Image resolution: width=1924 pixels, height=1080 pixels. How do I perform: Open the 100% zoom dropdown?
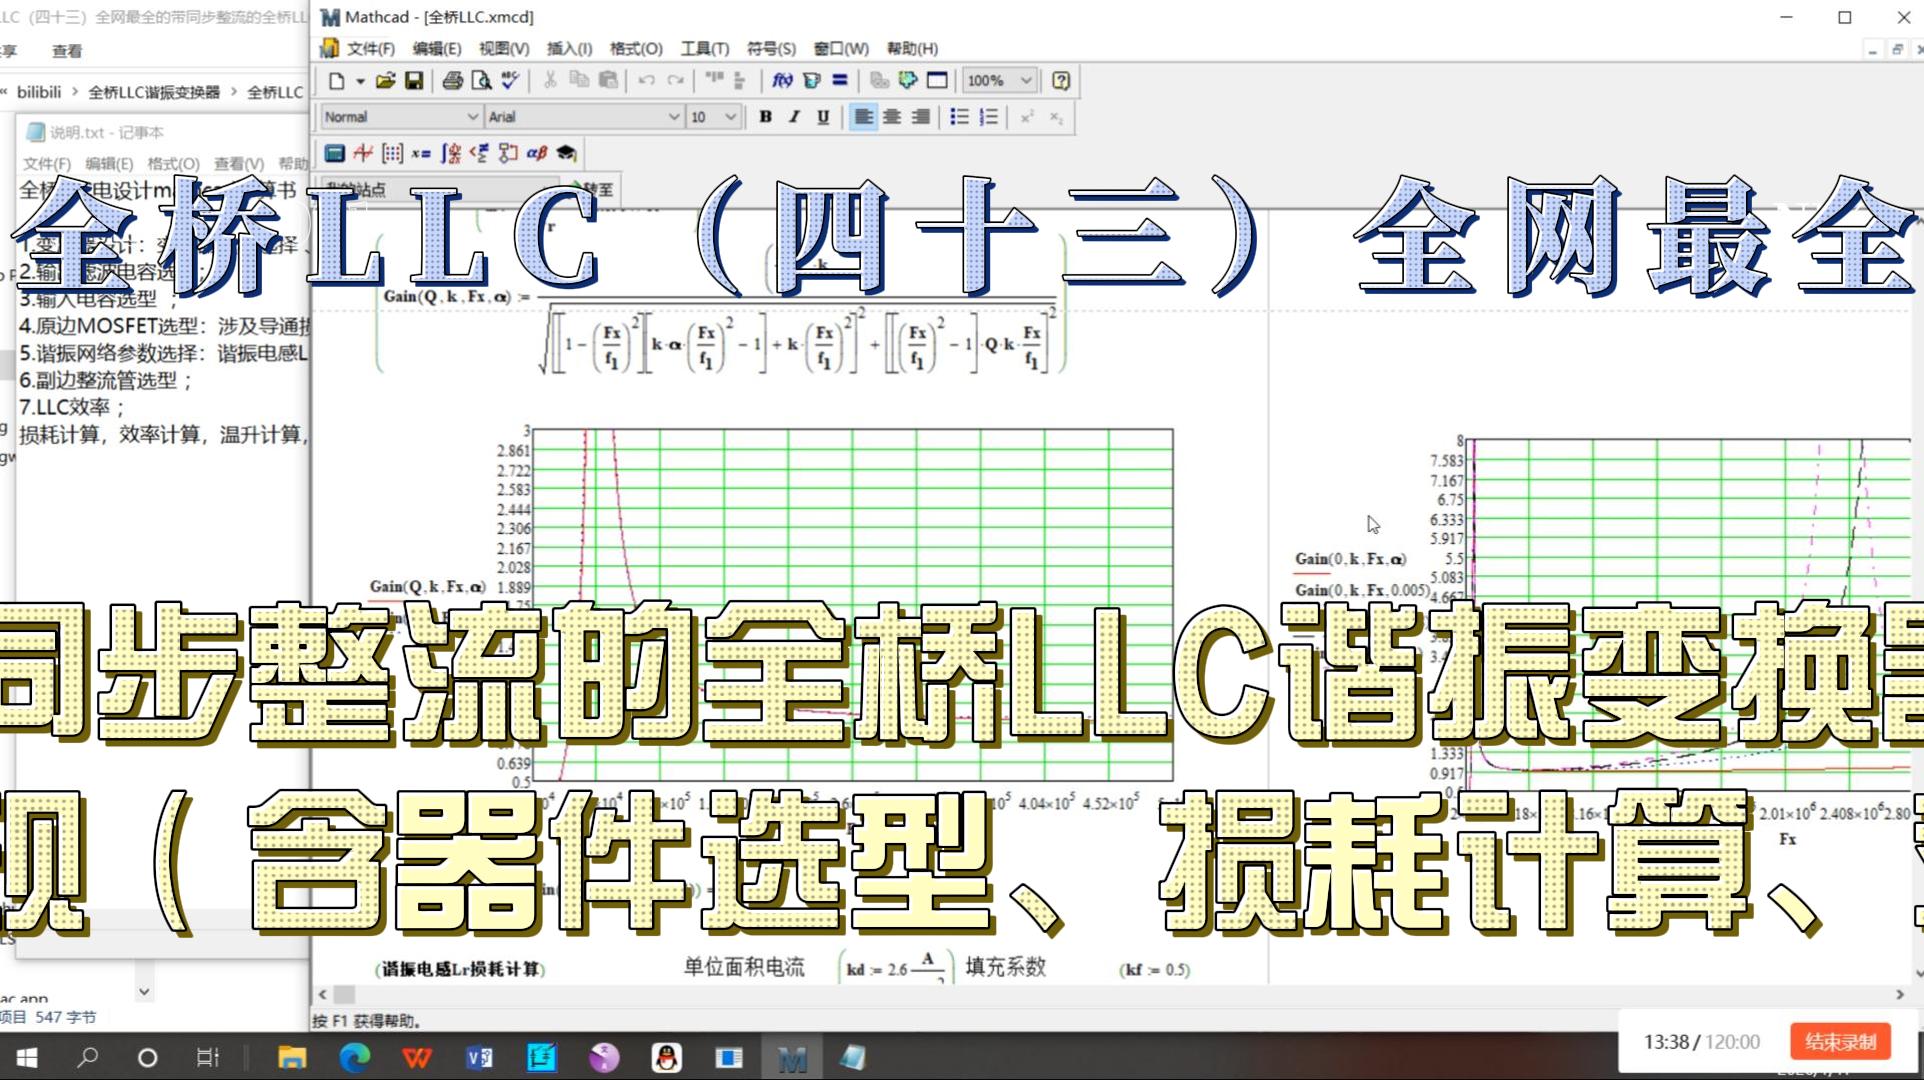click(1026, 81)
